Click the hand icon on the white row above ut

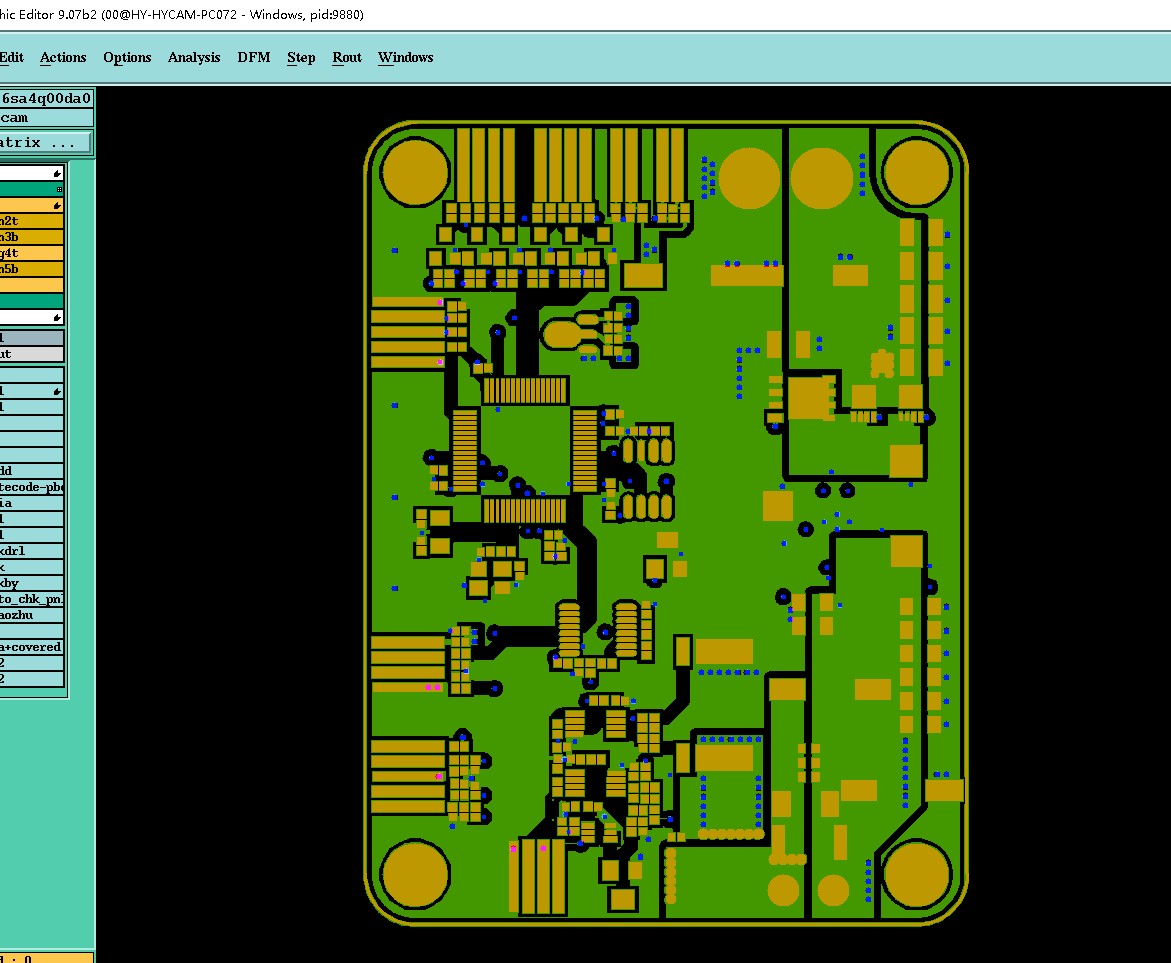(x=57, y=318)
